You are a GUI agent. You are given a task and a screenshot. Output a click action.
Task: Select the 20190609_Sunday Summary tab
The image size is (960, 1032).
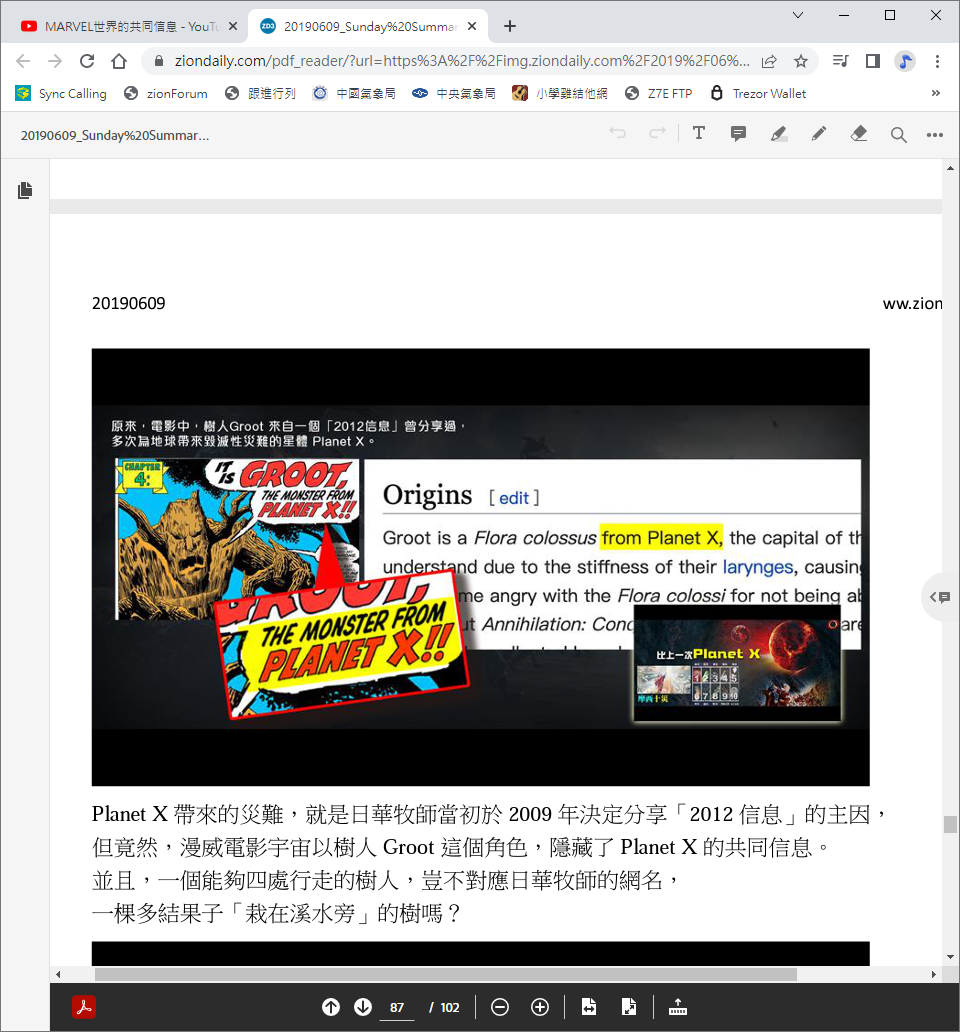[369, 26]
